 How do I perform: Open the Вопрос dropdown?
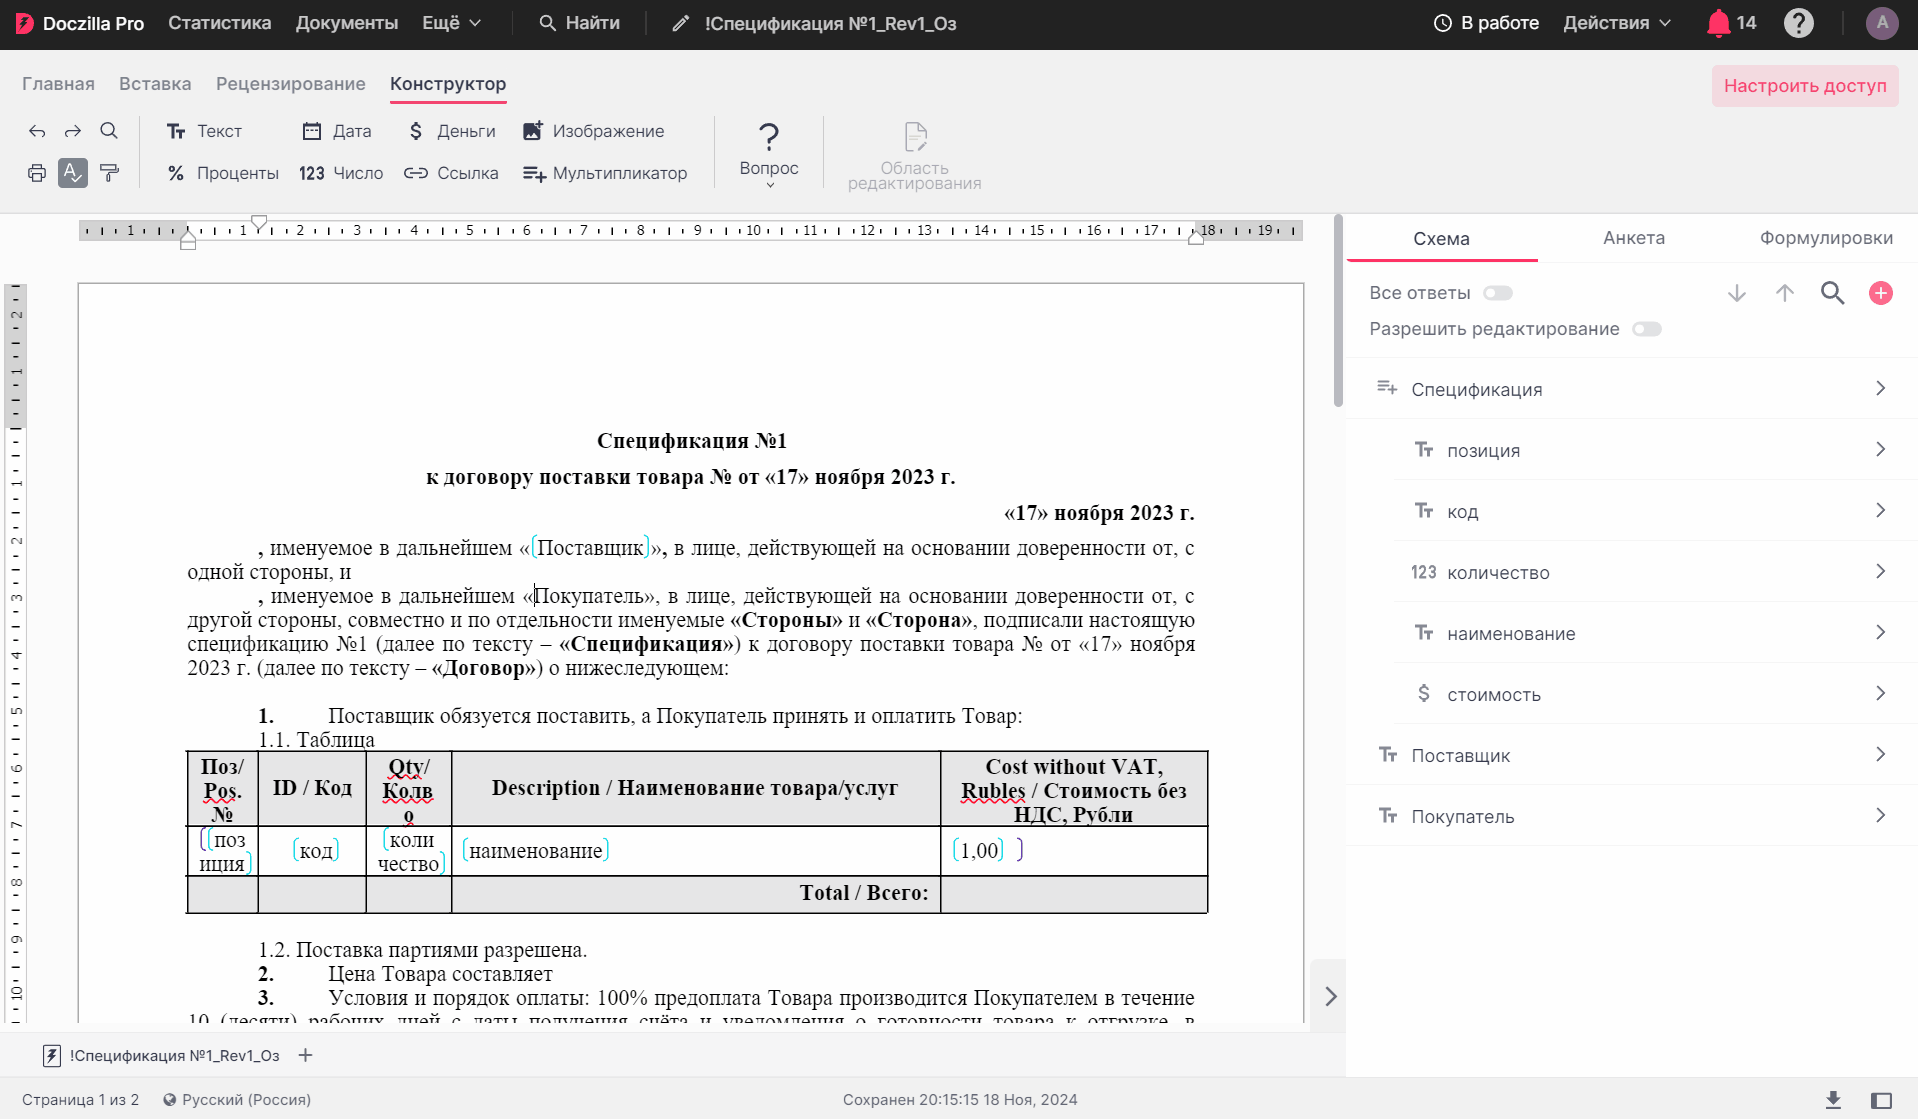pos(769,154)
